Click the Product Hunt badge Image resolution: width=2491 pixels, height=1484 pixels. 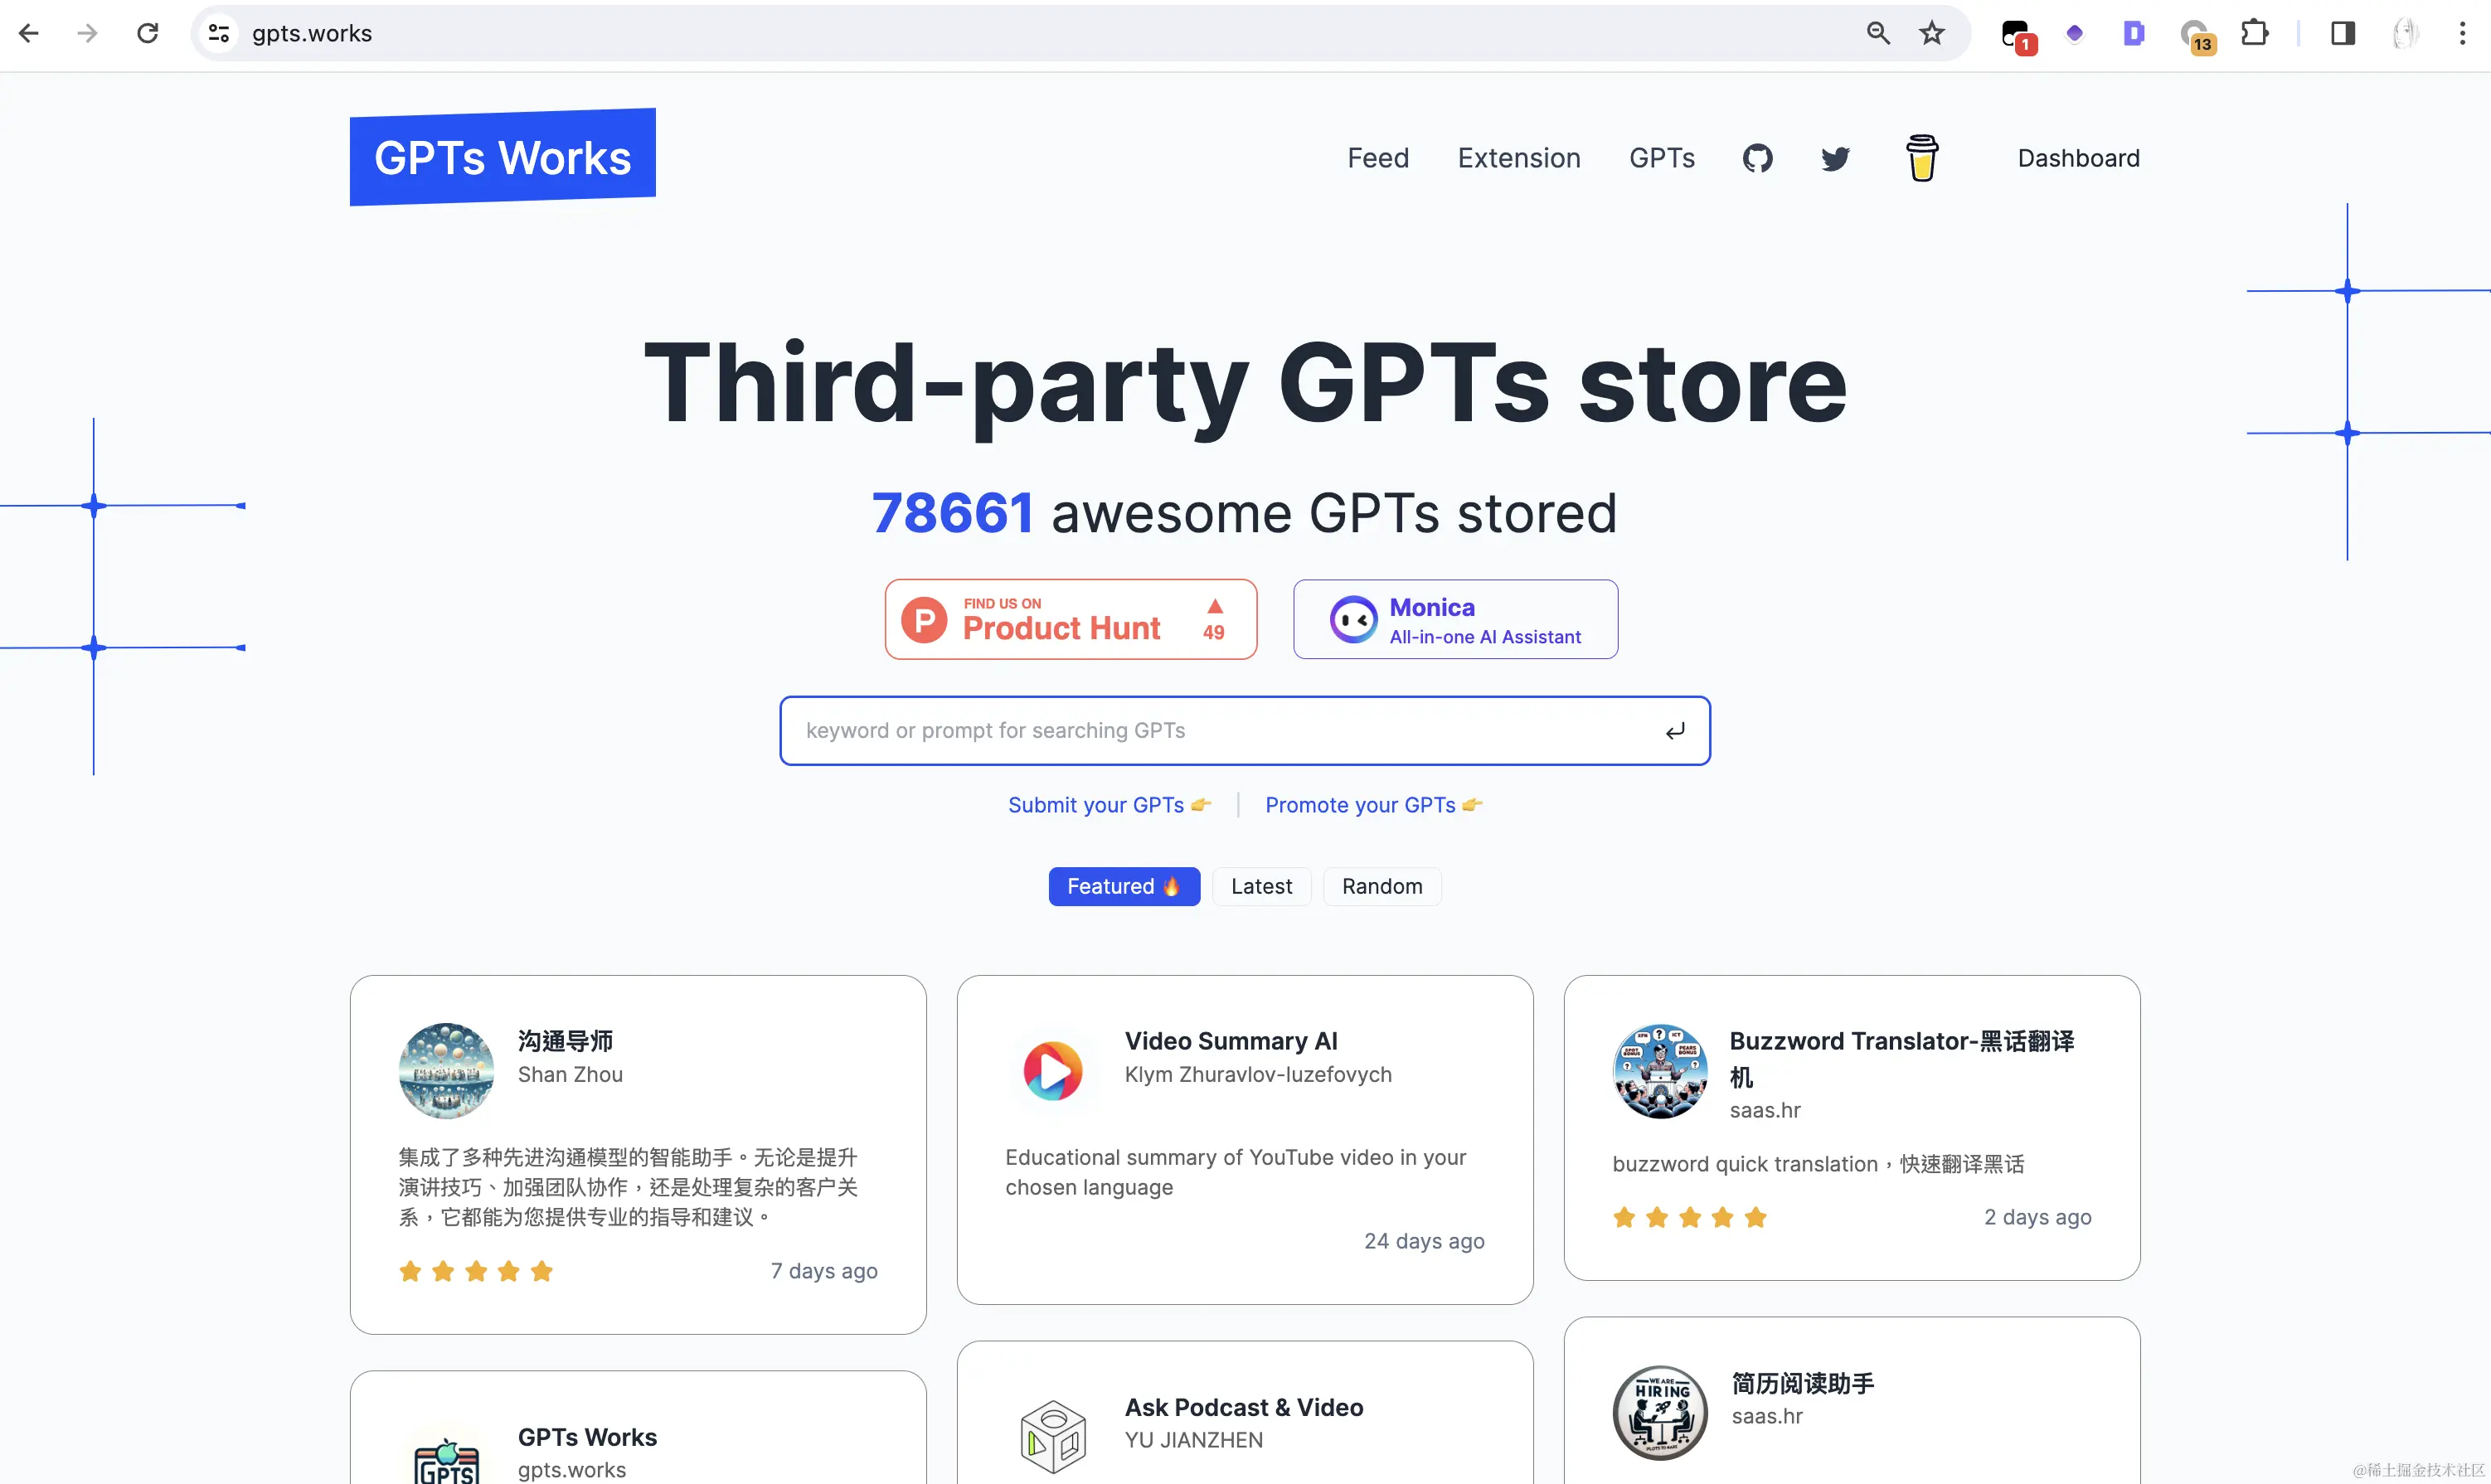pos(1070,619)
